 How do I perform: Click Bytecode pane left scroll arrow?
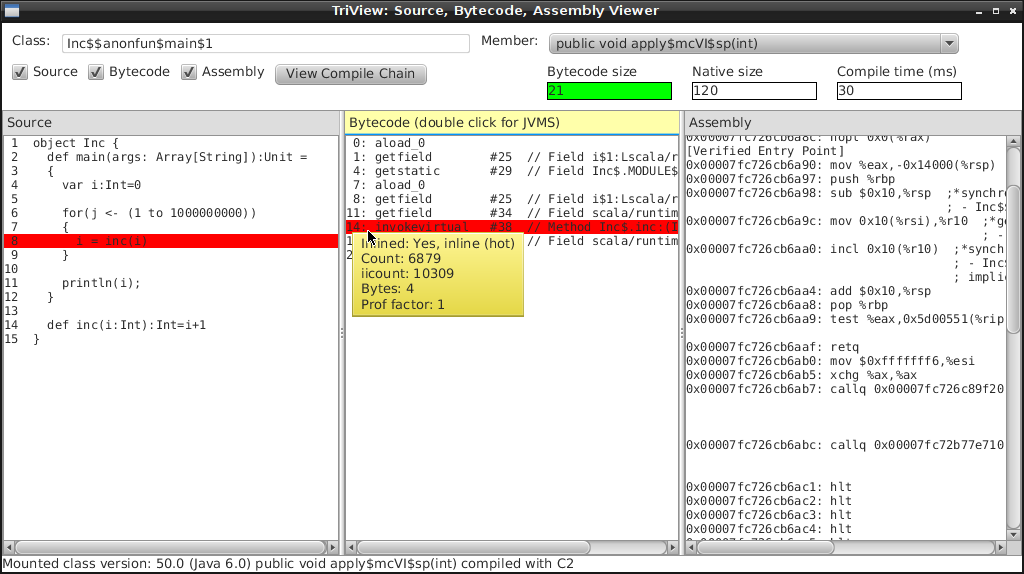click(351, 547)
